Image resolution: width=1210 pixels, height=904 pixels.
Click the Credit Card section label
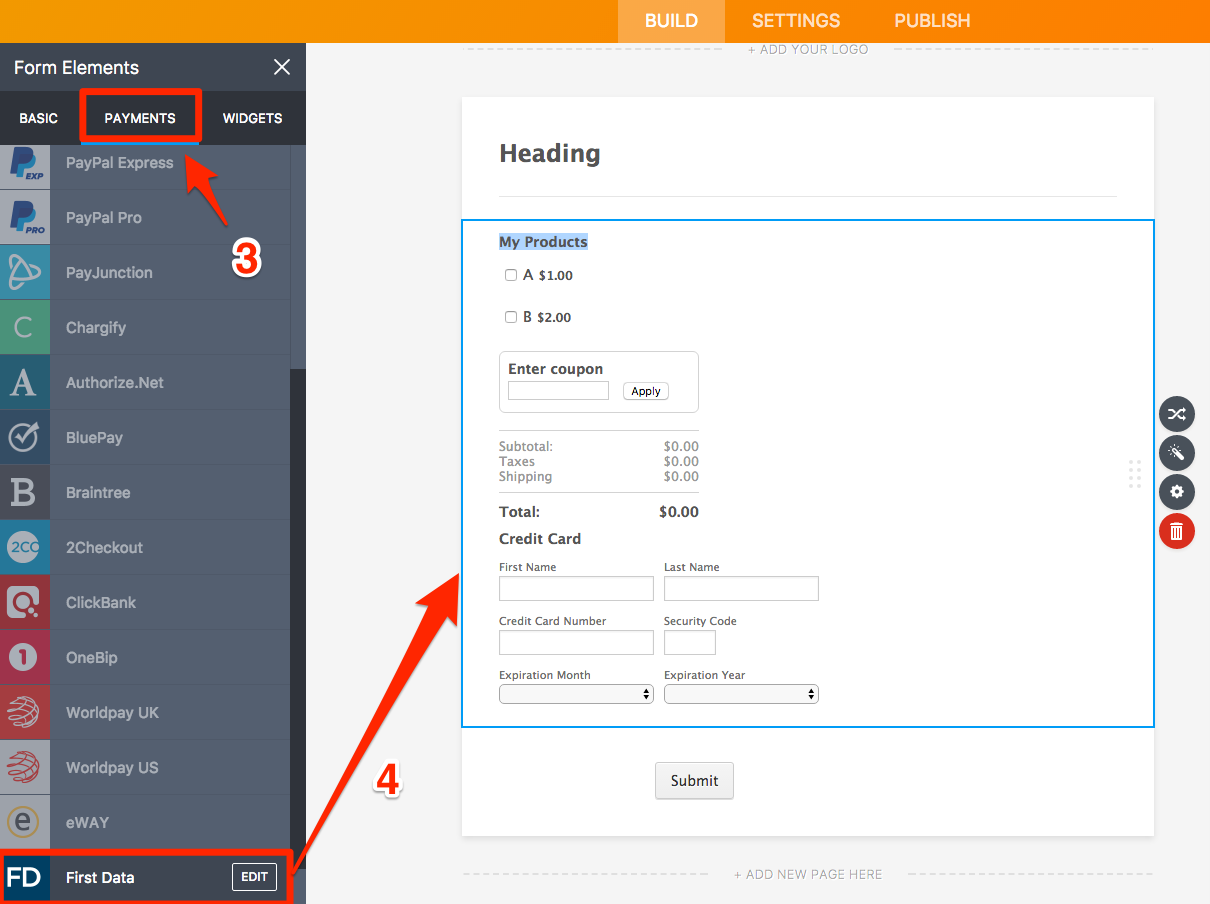click(540, 538)
